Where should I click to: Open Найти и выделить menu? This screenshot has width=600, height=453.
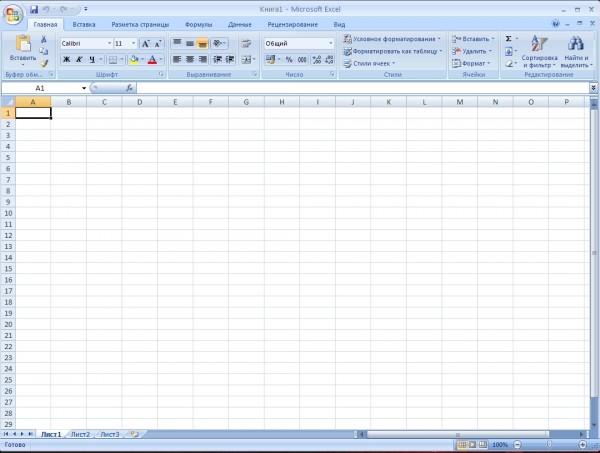pos(576,52)
